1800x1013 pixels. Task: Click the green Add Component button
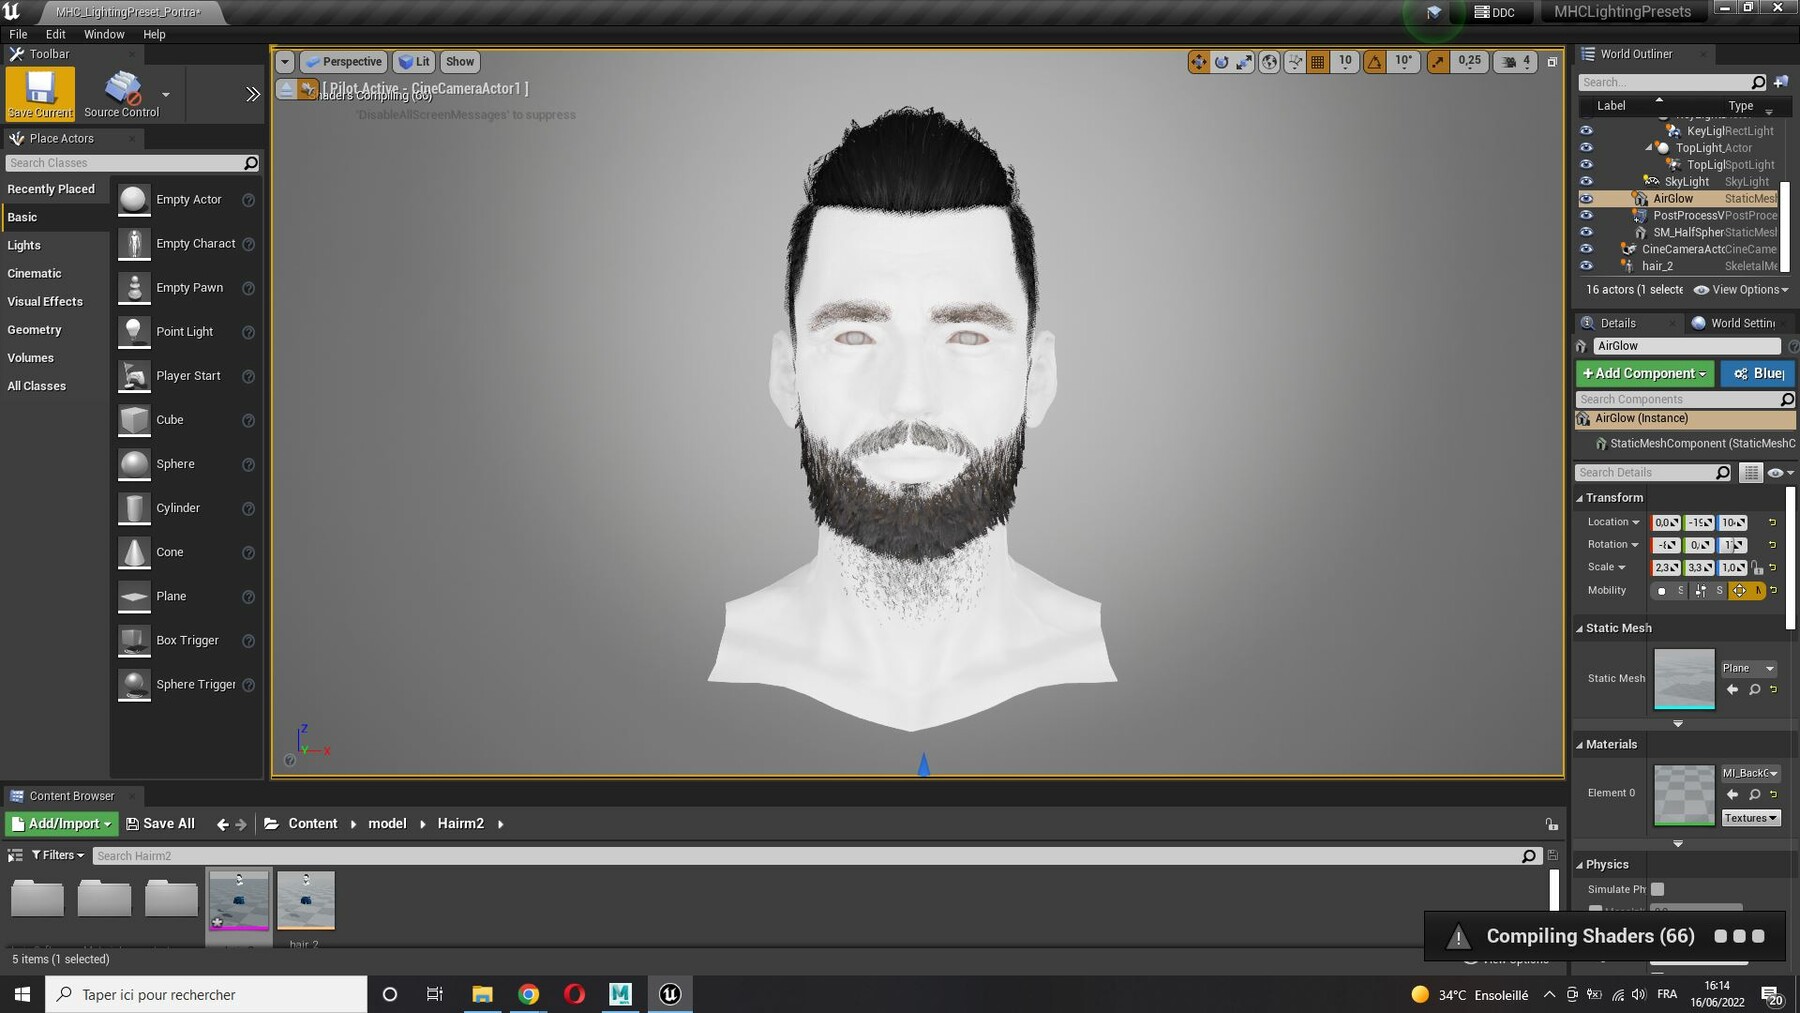[1645, 373]
